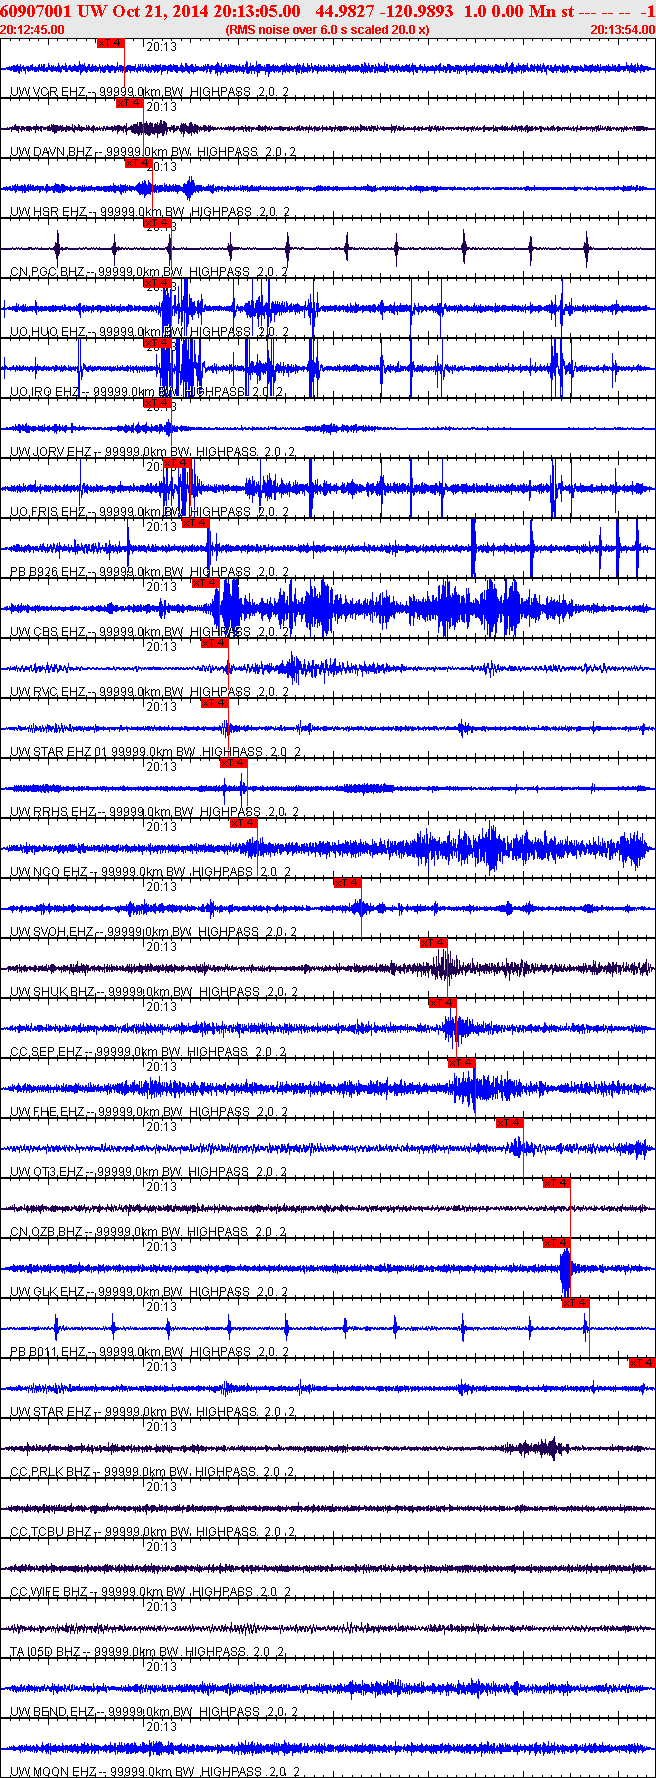Click the red pick flag on UW.OT3 trace
The width and height of the screenshot is (656, 1778).
509,1123
